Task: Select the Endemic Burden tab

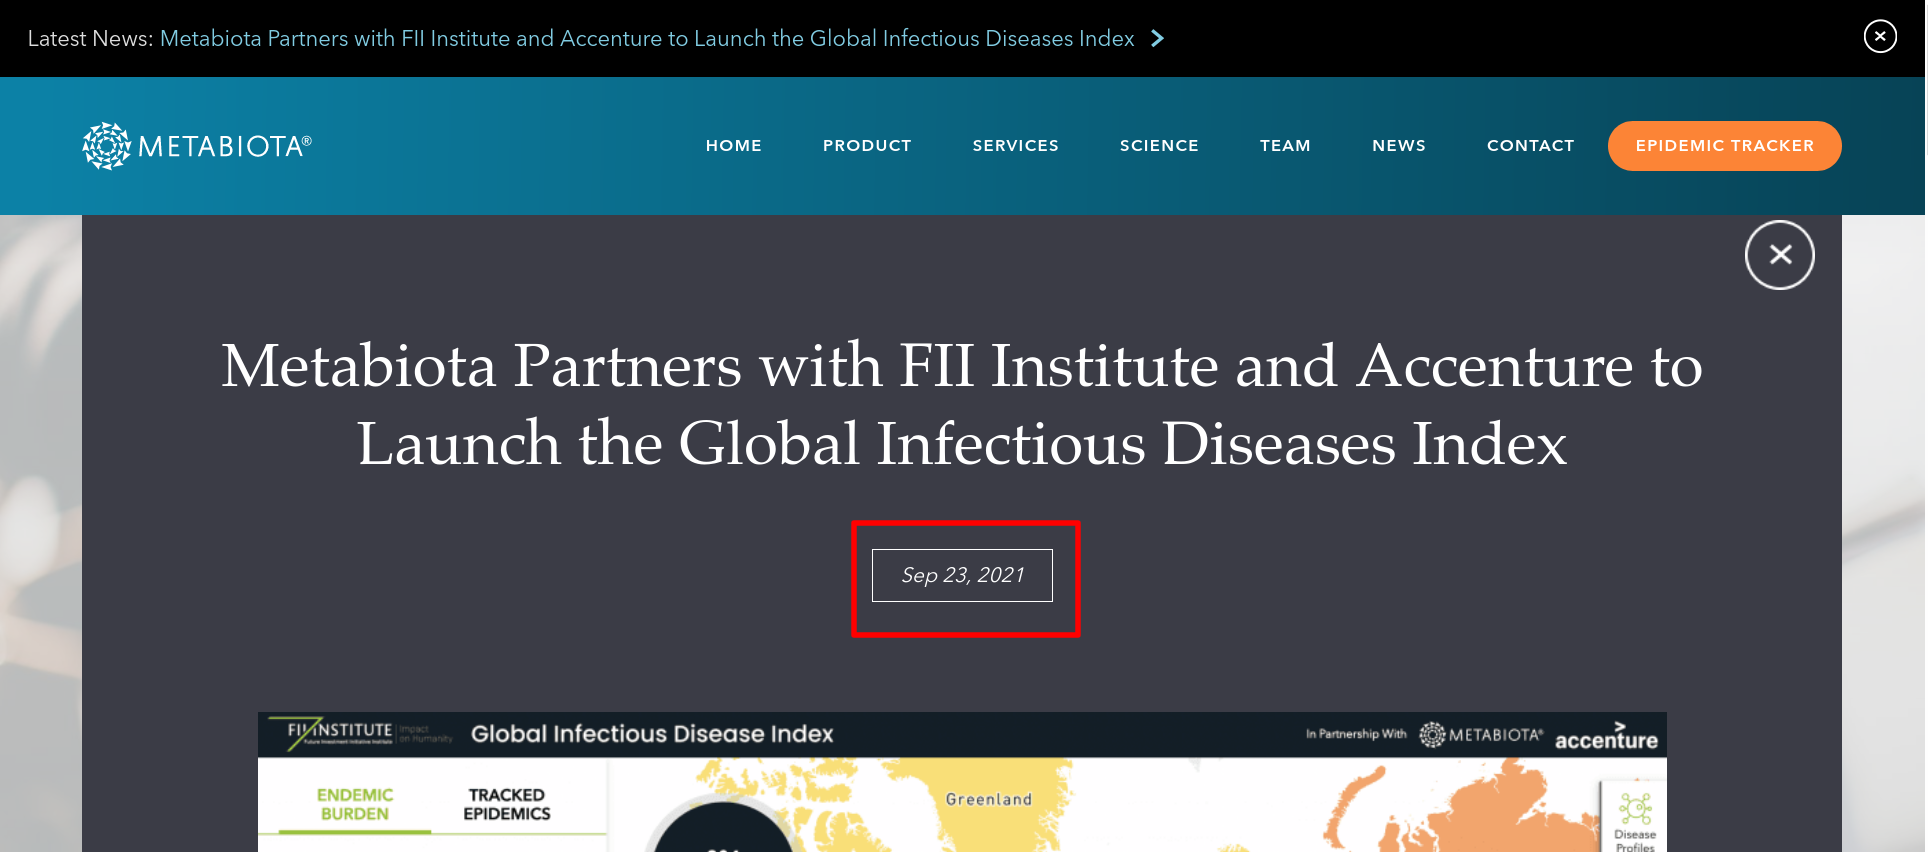Action: point(355,804)
